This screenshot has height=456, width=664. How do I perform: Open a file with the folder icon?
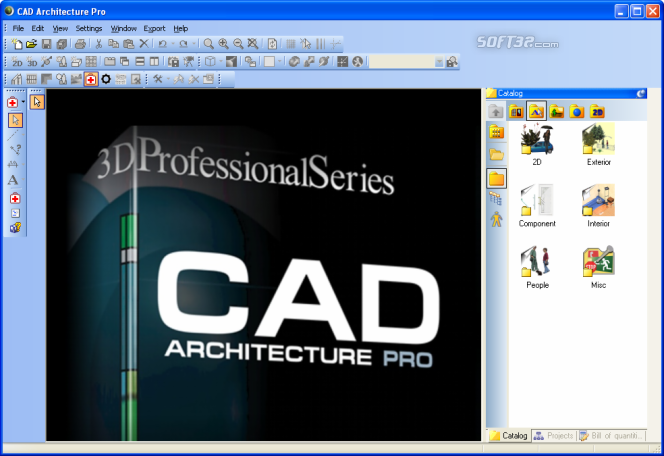(x=31, y=44)
